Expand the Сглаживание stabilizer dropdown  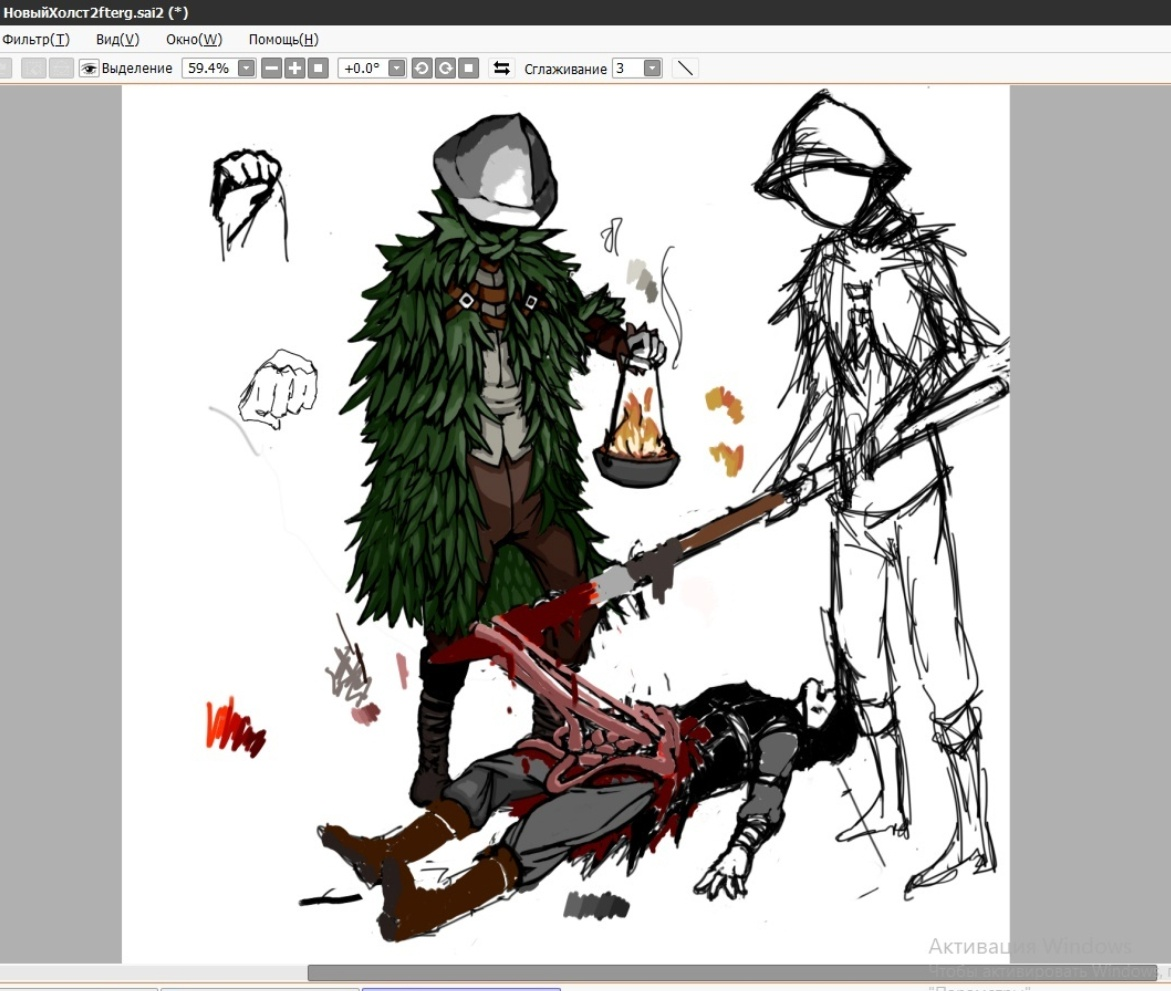click(x=652, y=68)
